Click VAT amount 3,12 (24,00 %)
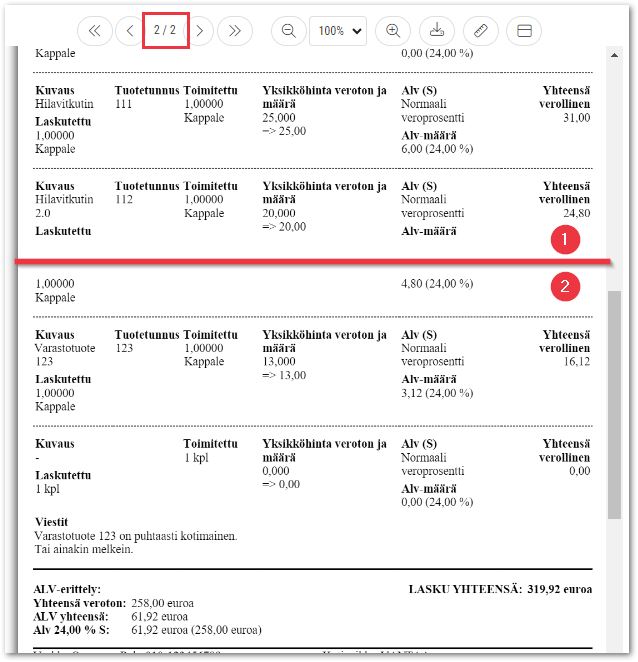Viewport: 638px width, 662px height. 437,393
